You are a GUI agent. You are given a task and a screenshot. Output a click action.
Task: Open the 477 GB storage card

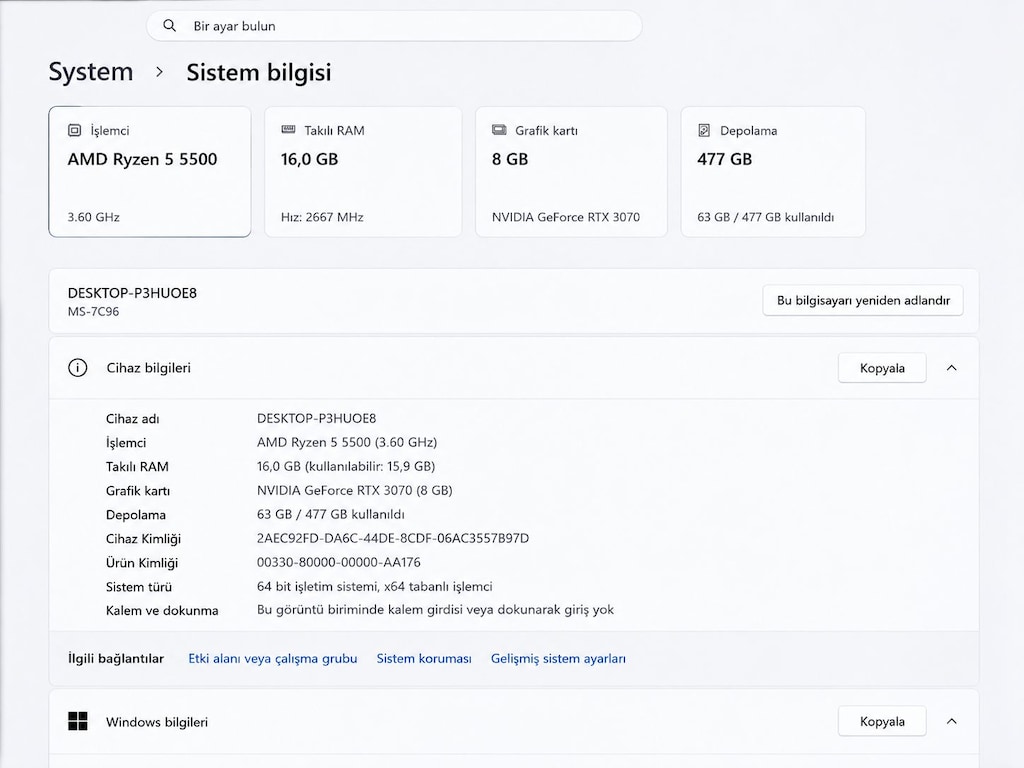(x=773, y=172)
